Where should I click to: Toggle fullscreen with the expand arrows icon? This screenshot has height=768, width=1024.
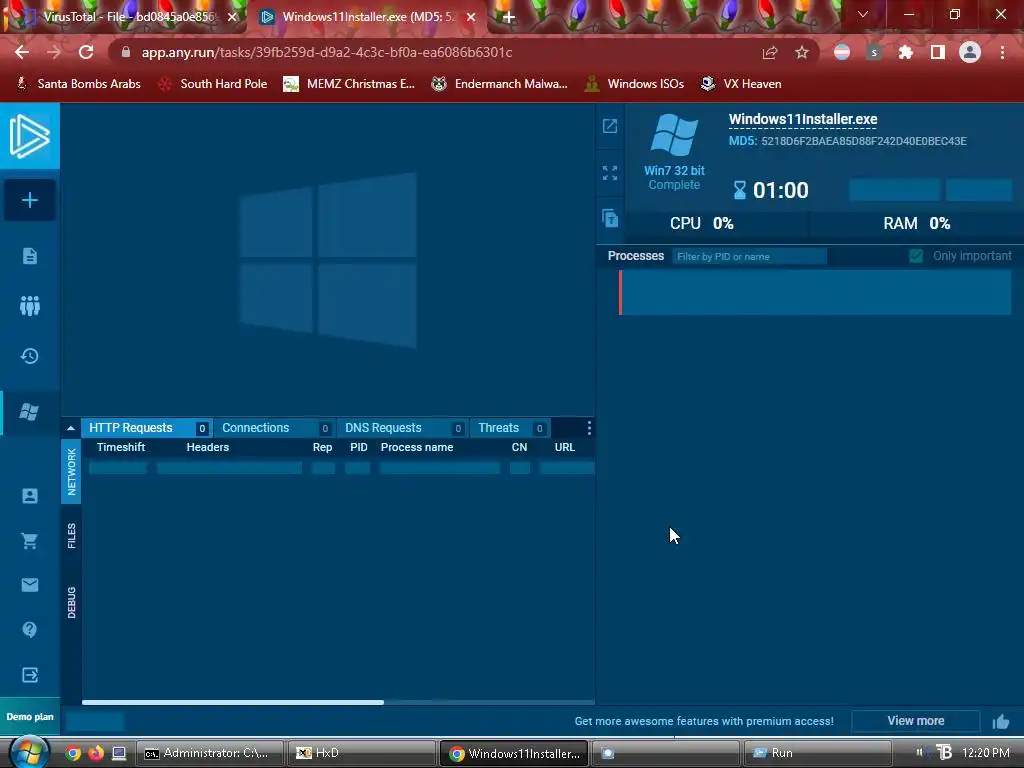click(610, 172)
